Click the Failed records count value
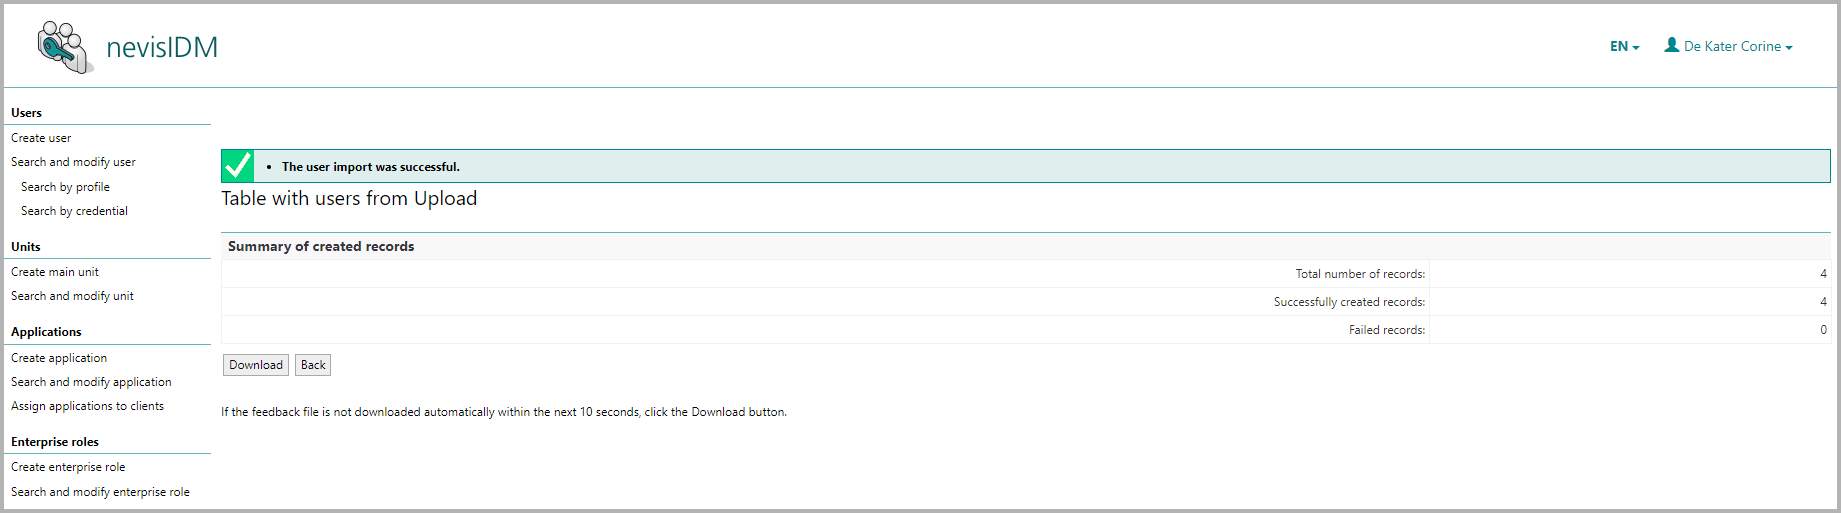 (x=1822, y=330)
